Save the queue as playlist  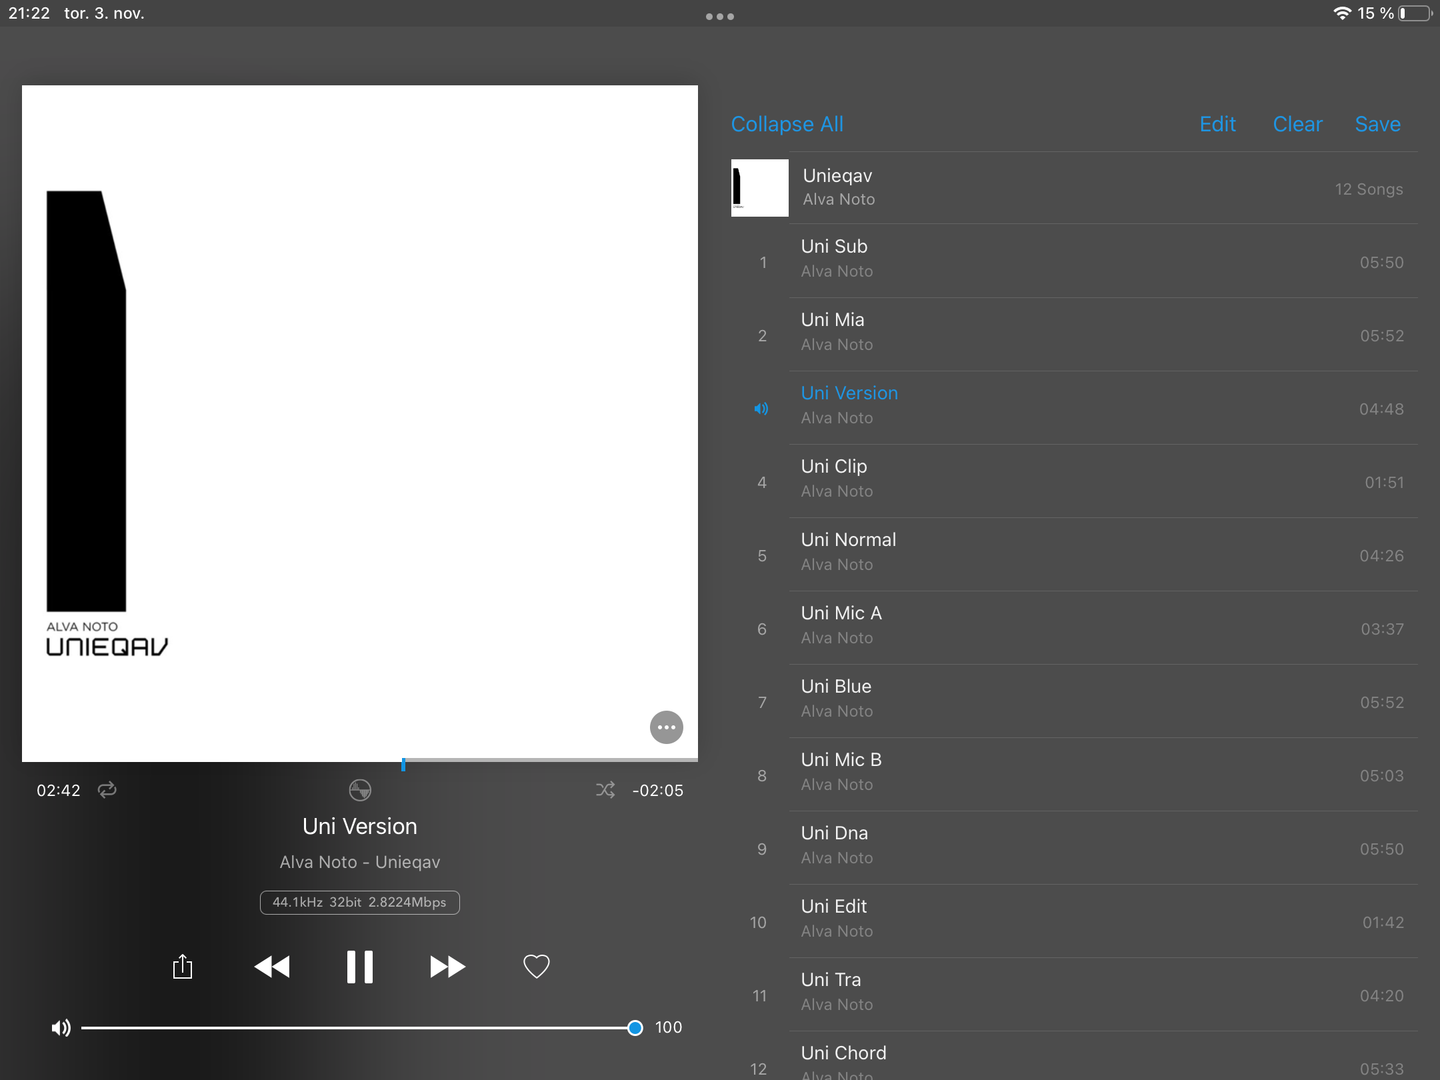[1378, 124]
